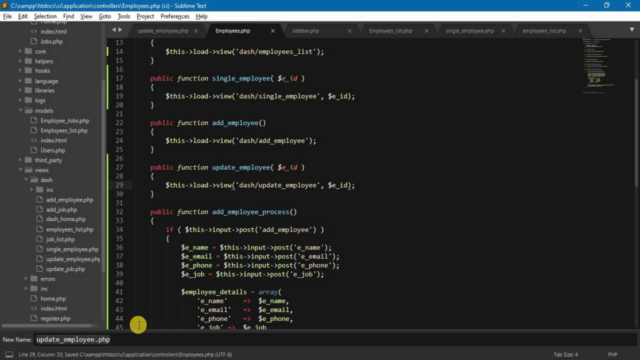Viewport: 640px width, 360px height.
Task: Close the Employees_list.php tab
Action: click(426, 31)
